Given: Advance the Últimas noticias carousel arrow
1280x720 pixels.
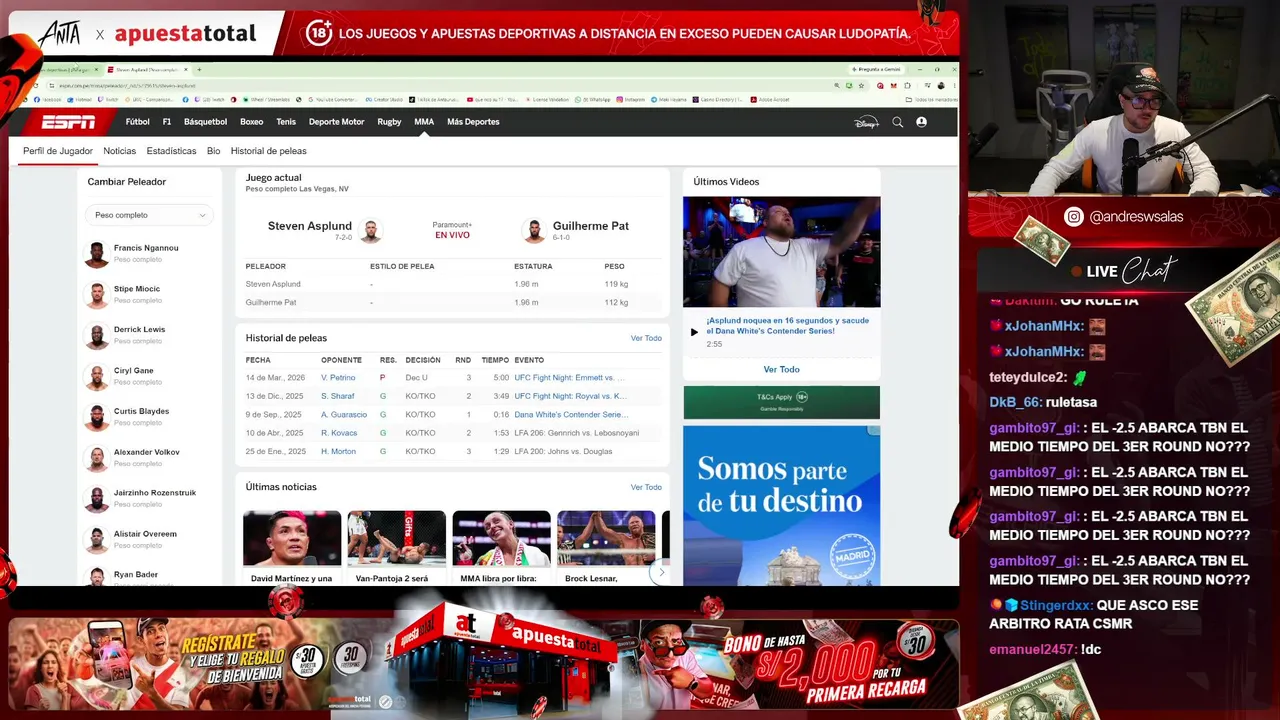Looking at the screenshot, I should click(659, 572).
